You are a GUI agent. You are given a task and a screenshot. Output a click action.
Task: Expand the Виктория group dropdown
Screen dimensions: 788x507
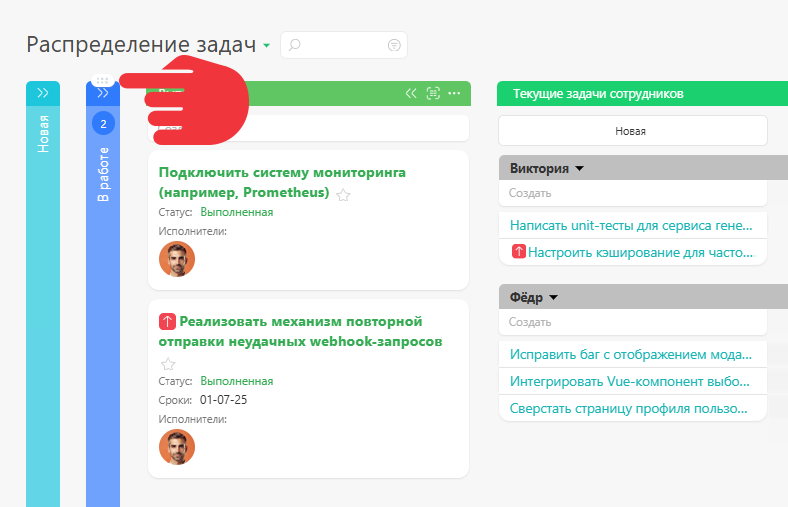pos(579,169)
